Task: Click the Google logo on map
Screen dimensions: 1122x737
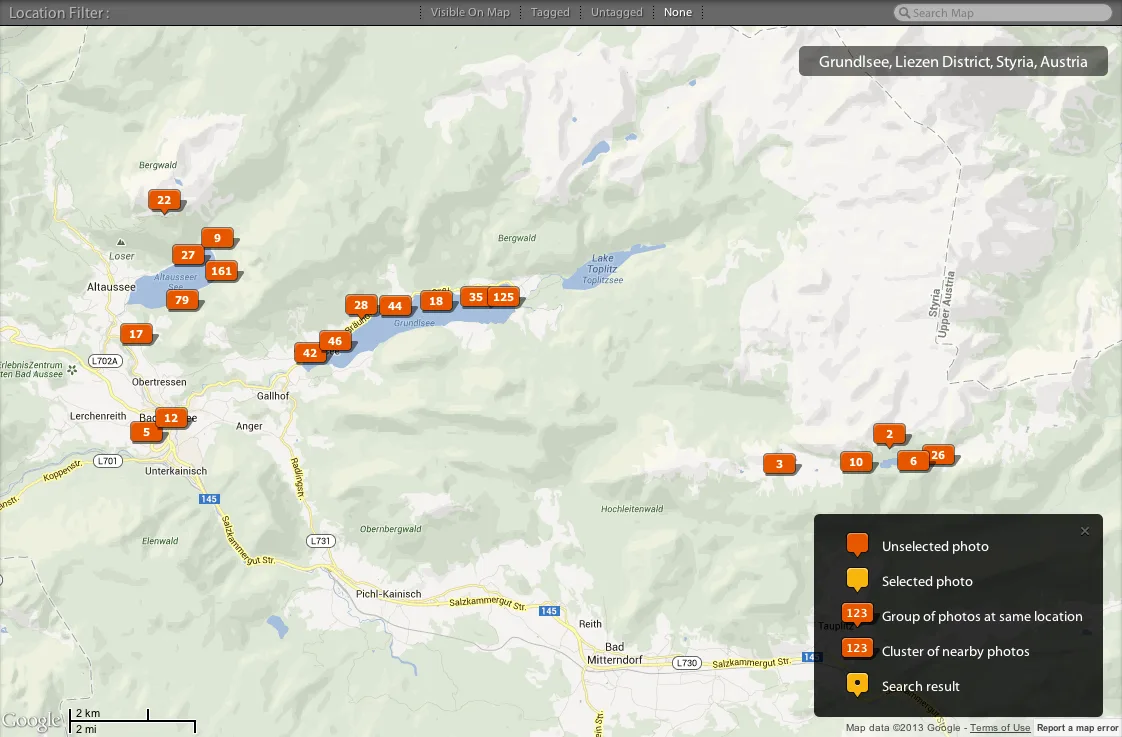Action: click(32, 721)
